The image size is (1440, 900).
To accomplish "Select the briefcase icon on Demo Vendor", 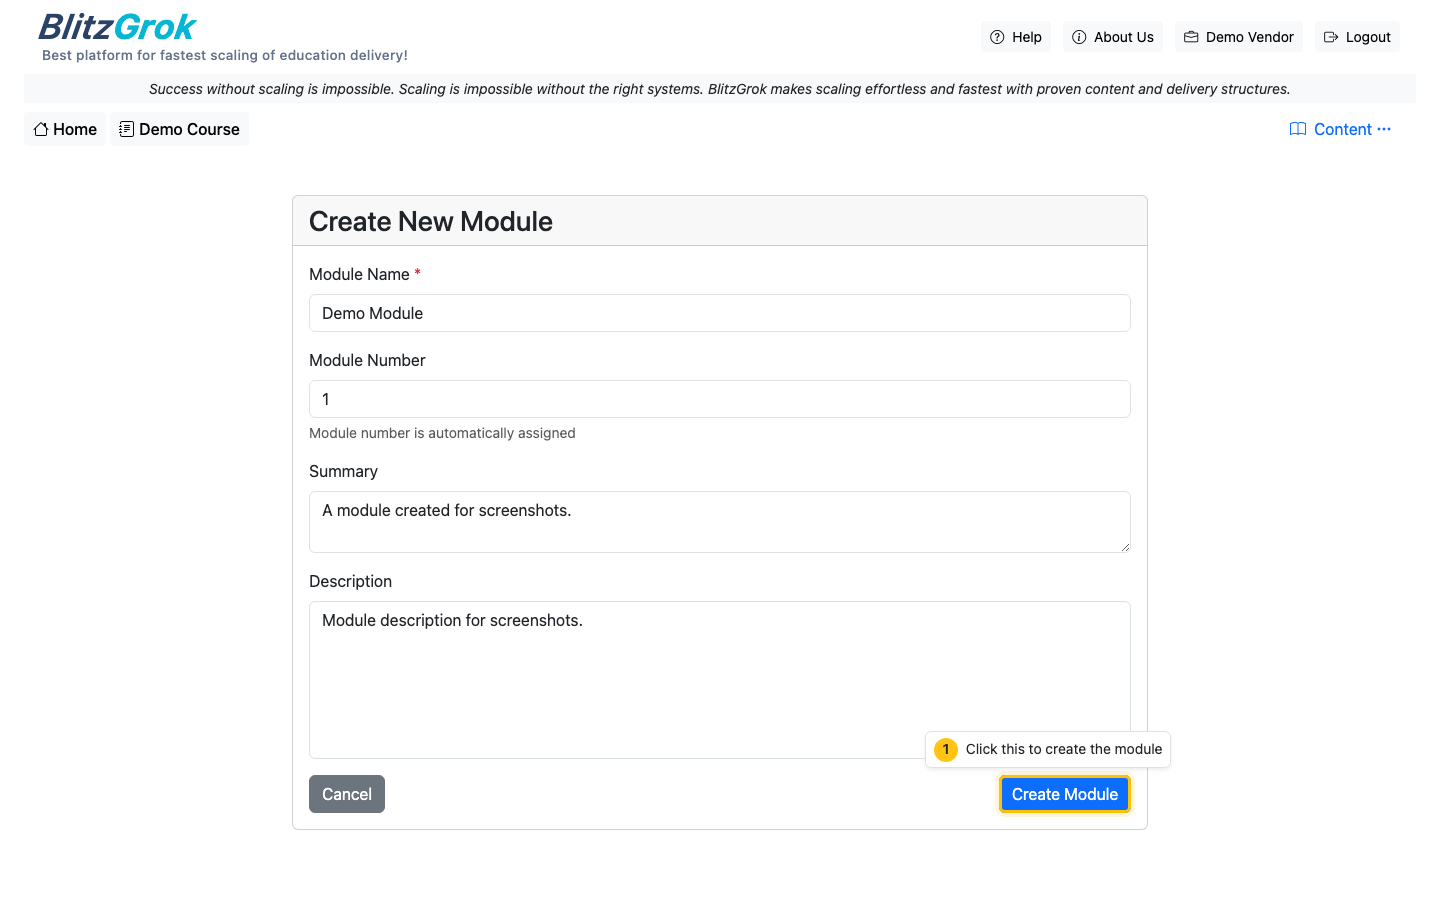I will point(1189,36).
